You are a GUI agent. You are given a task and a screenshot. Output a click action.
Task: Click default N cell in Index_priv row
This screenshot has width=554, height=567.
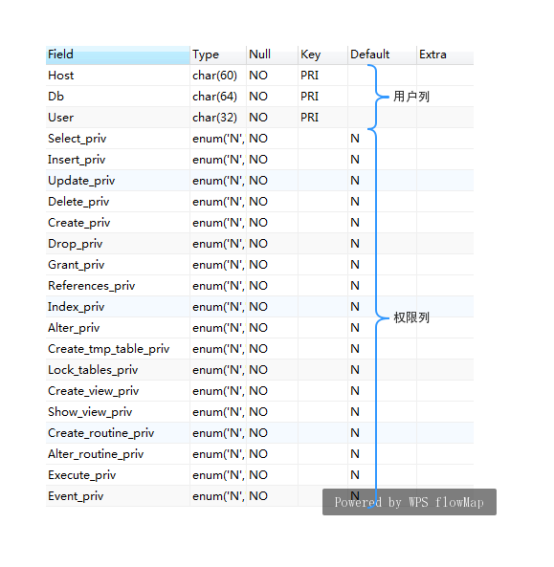point(382,307)
